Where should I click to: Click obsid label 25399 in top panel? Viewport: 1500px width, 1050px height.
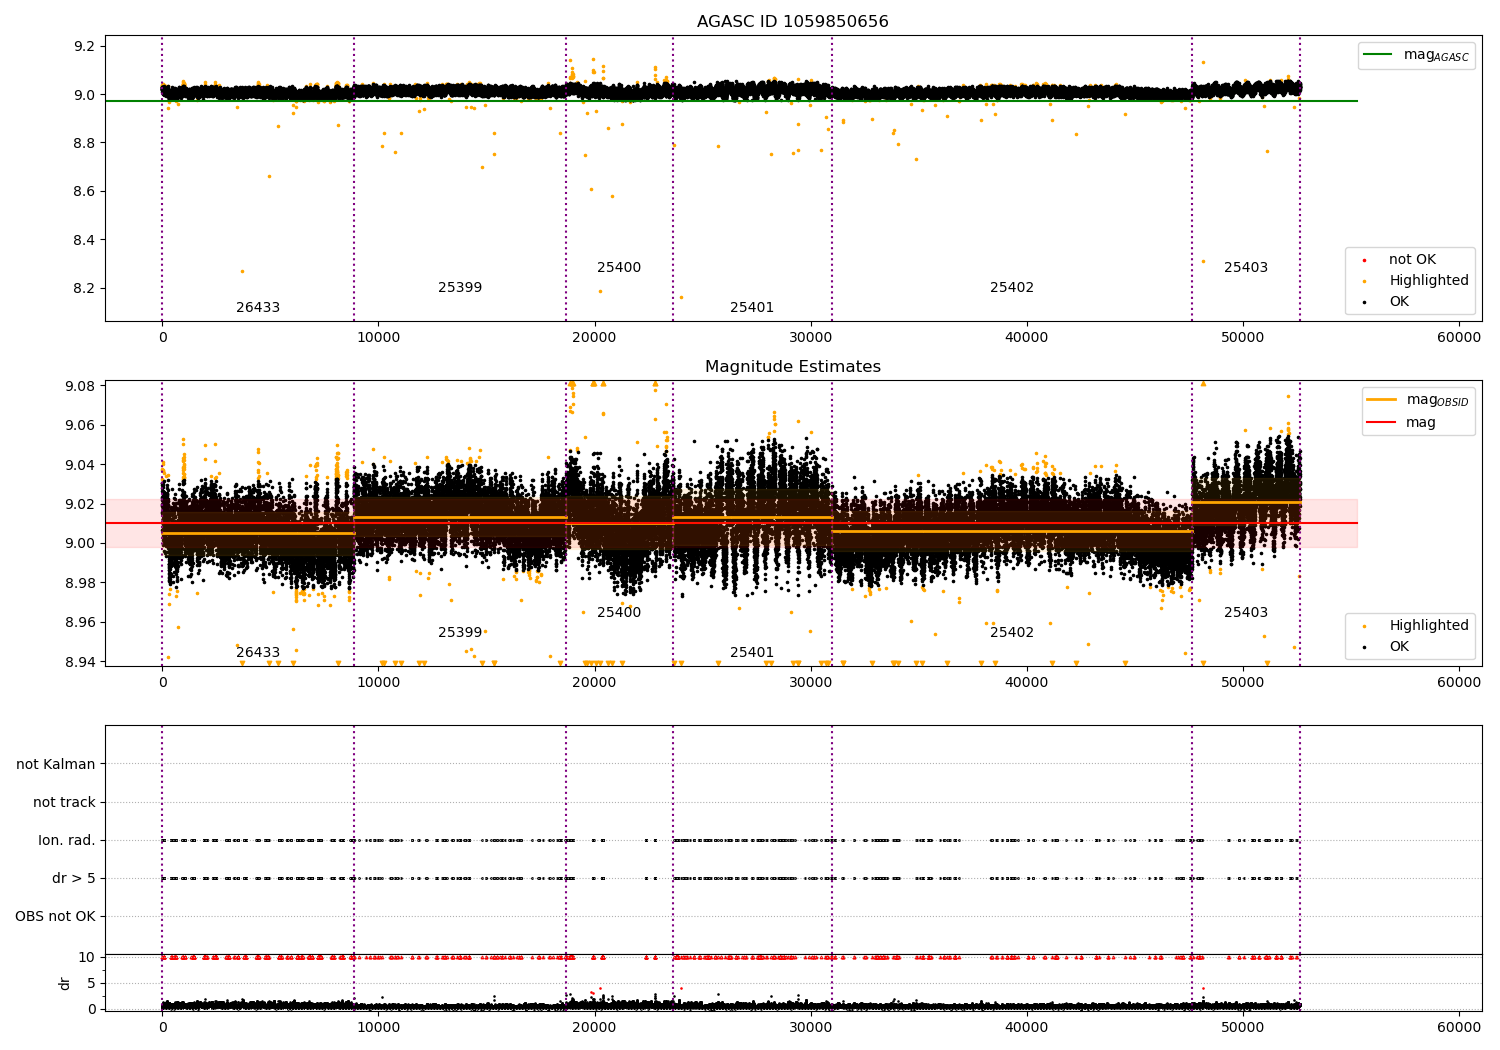(460, 288)
